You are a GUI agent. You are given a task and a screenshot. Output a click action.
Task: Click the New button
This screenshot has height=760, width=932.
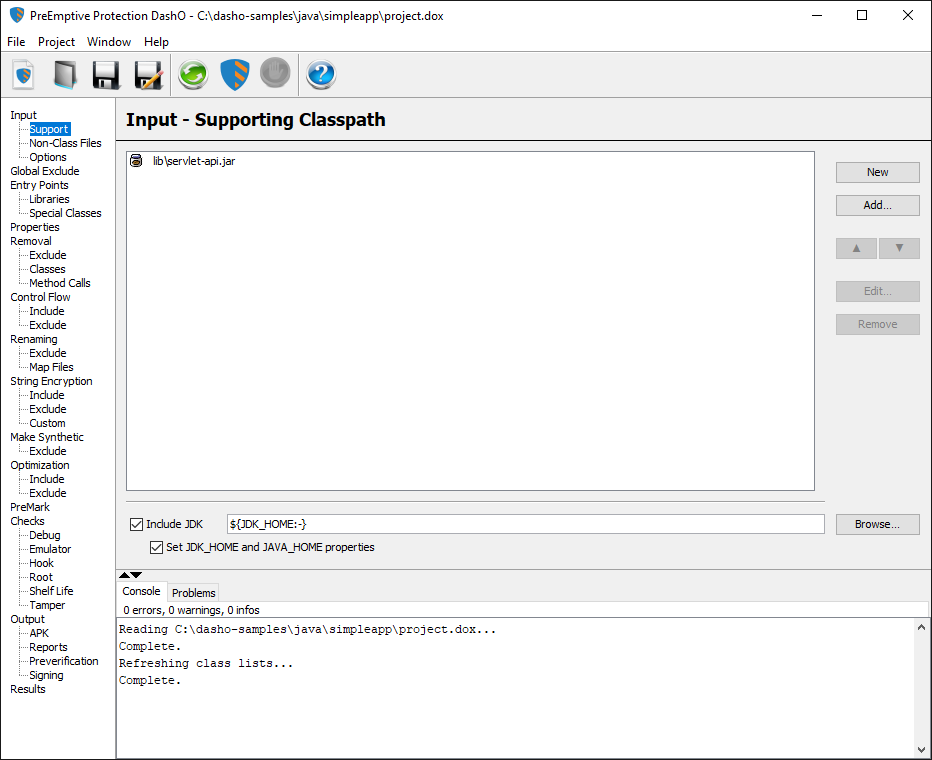point(877,172)
